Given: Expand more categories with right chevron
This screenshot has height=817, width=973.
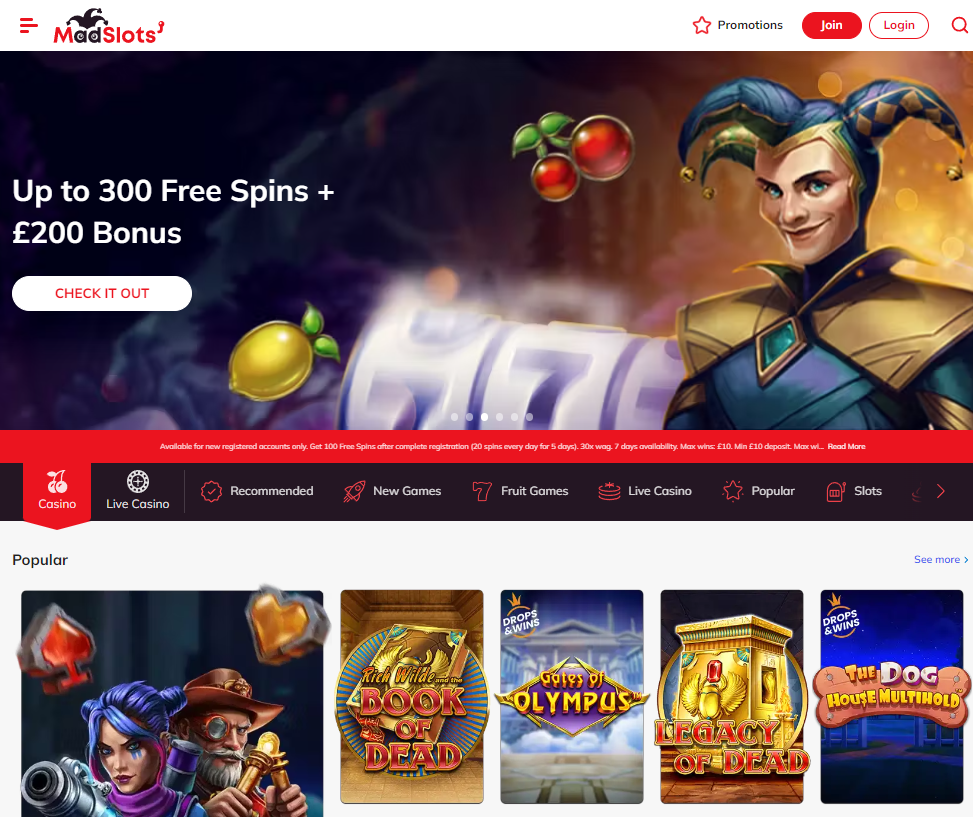Looking at the screenshot, I should (941, 491).
